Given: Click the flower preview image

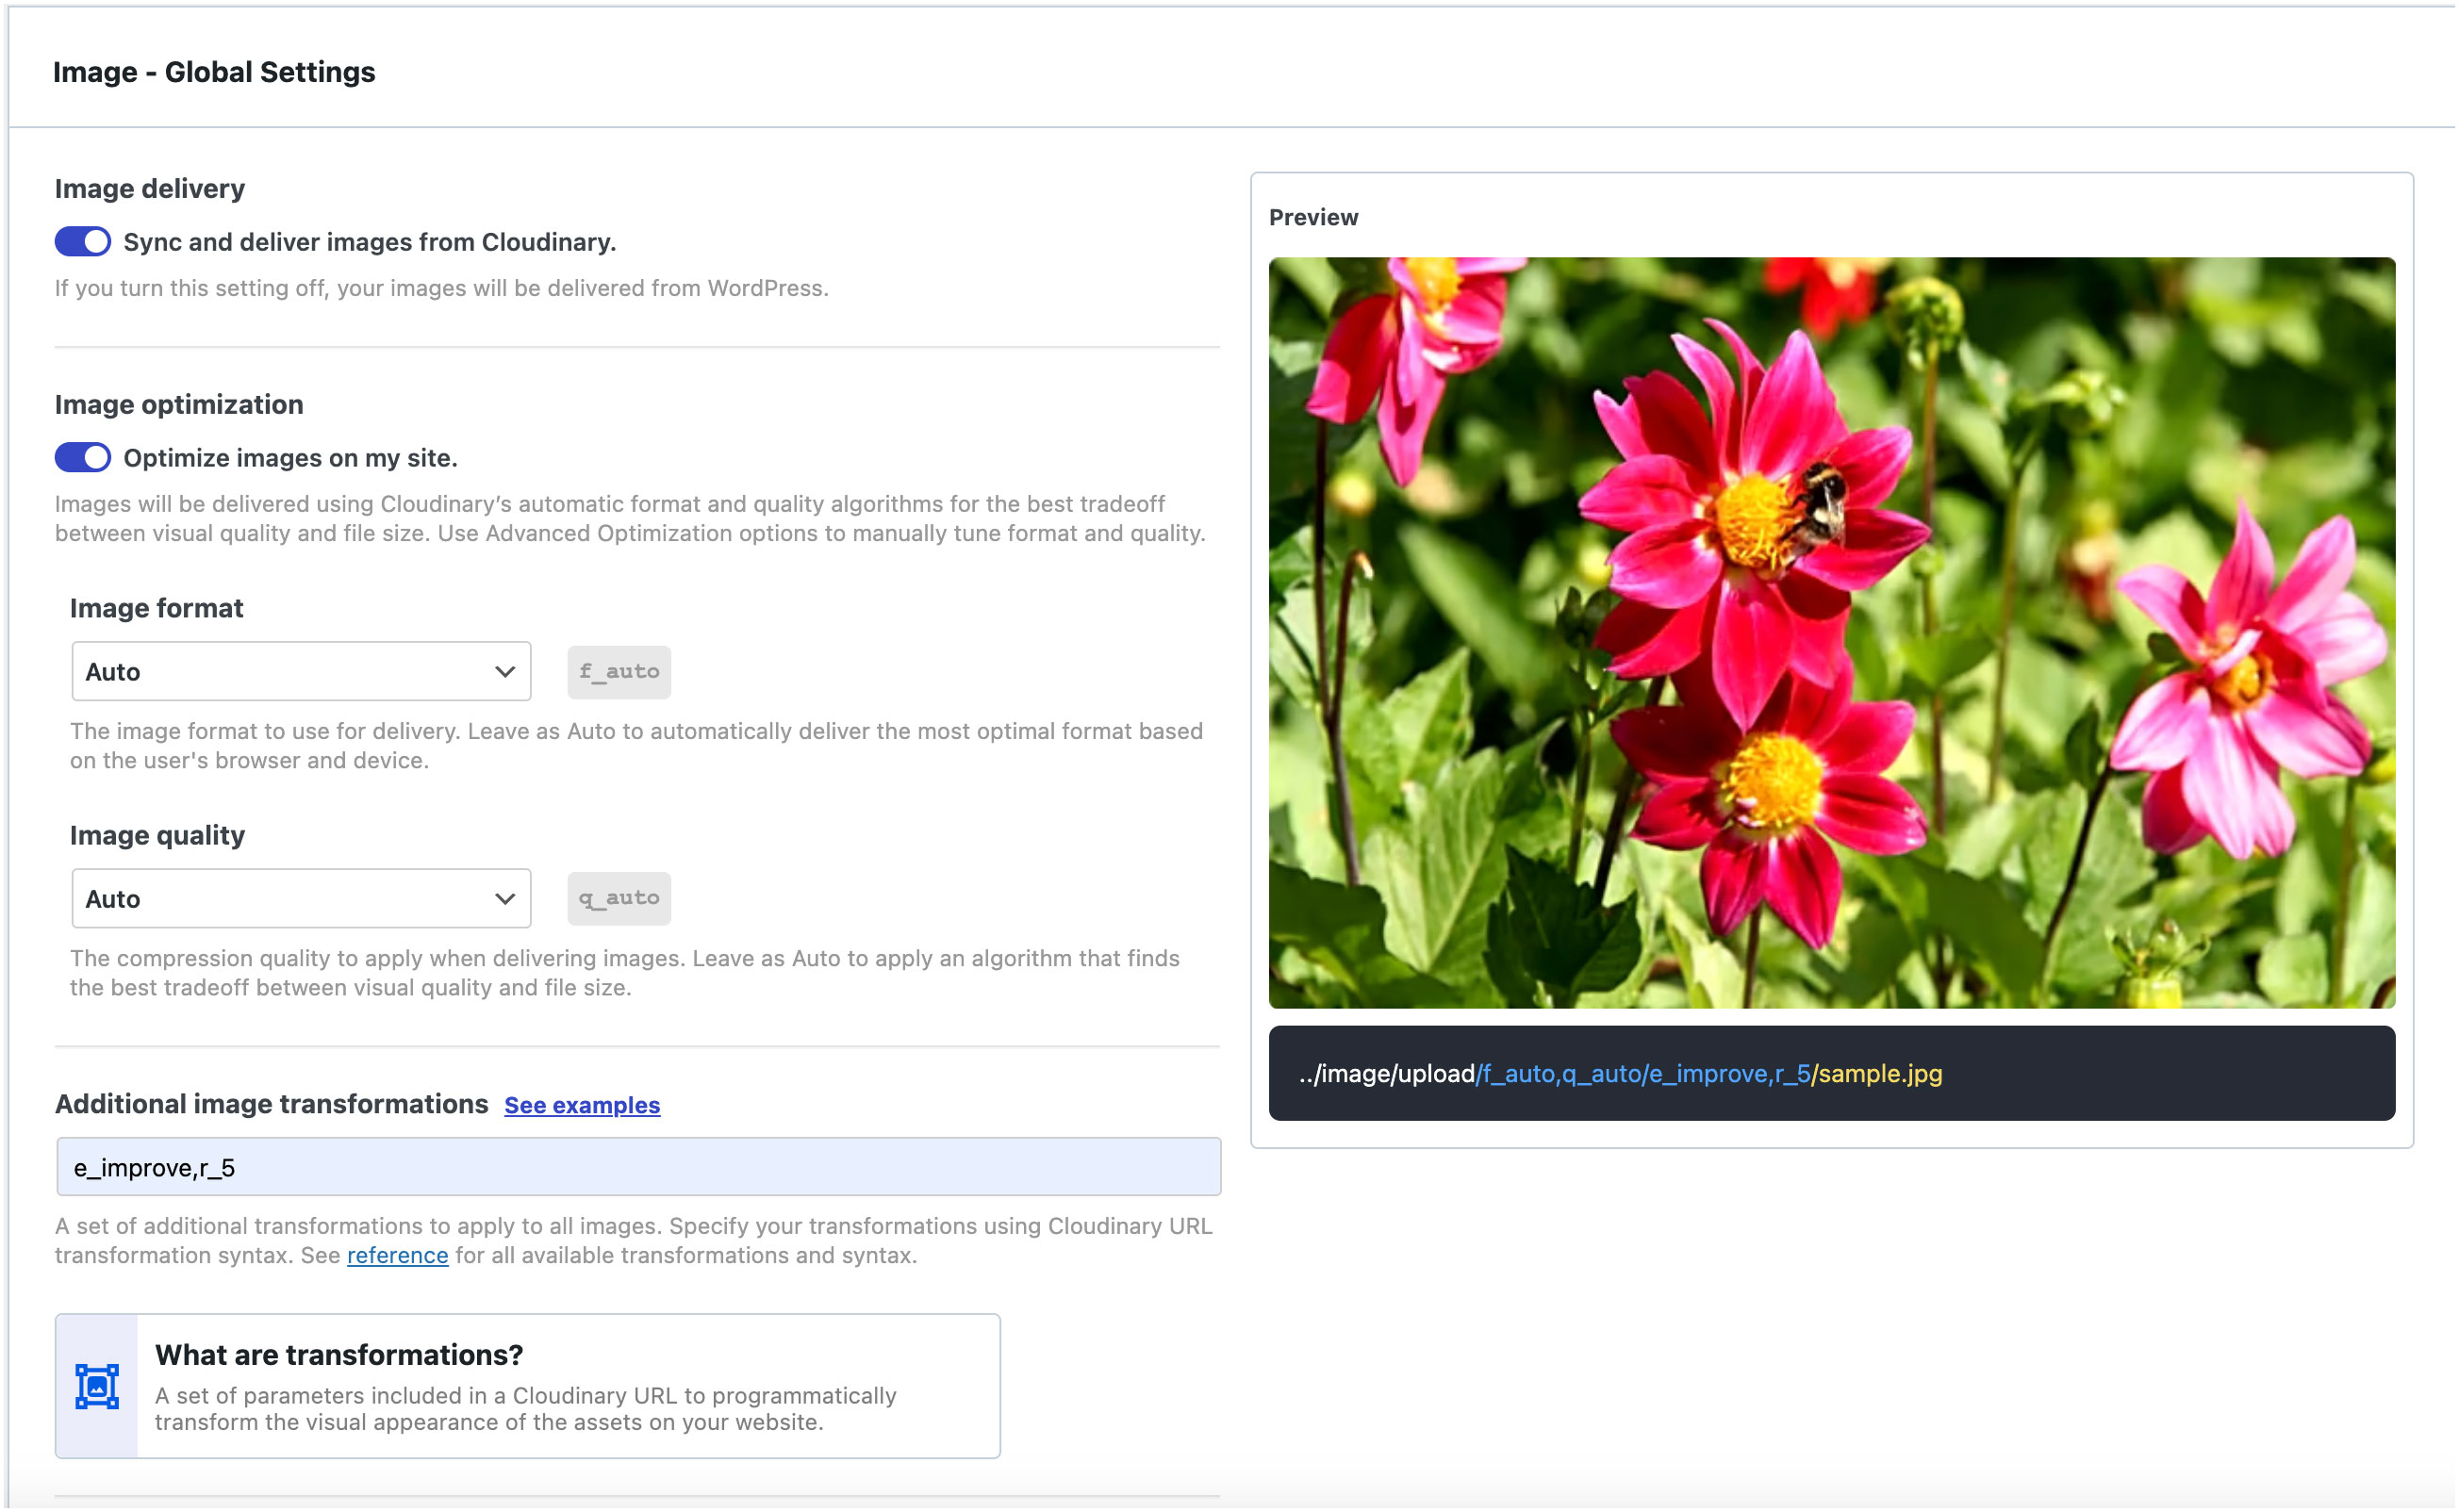Looking at the screenshot, I should coord(1833,633).
